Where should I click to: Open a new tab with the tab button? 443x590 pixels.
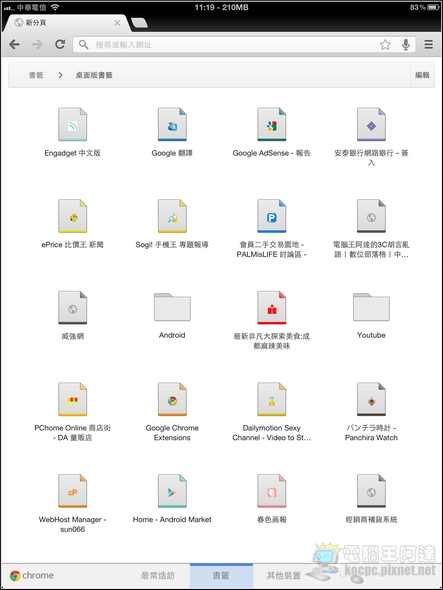click(139, 23)
